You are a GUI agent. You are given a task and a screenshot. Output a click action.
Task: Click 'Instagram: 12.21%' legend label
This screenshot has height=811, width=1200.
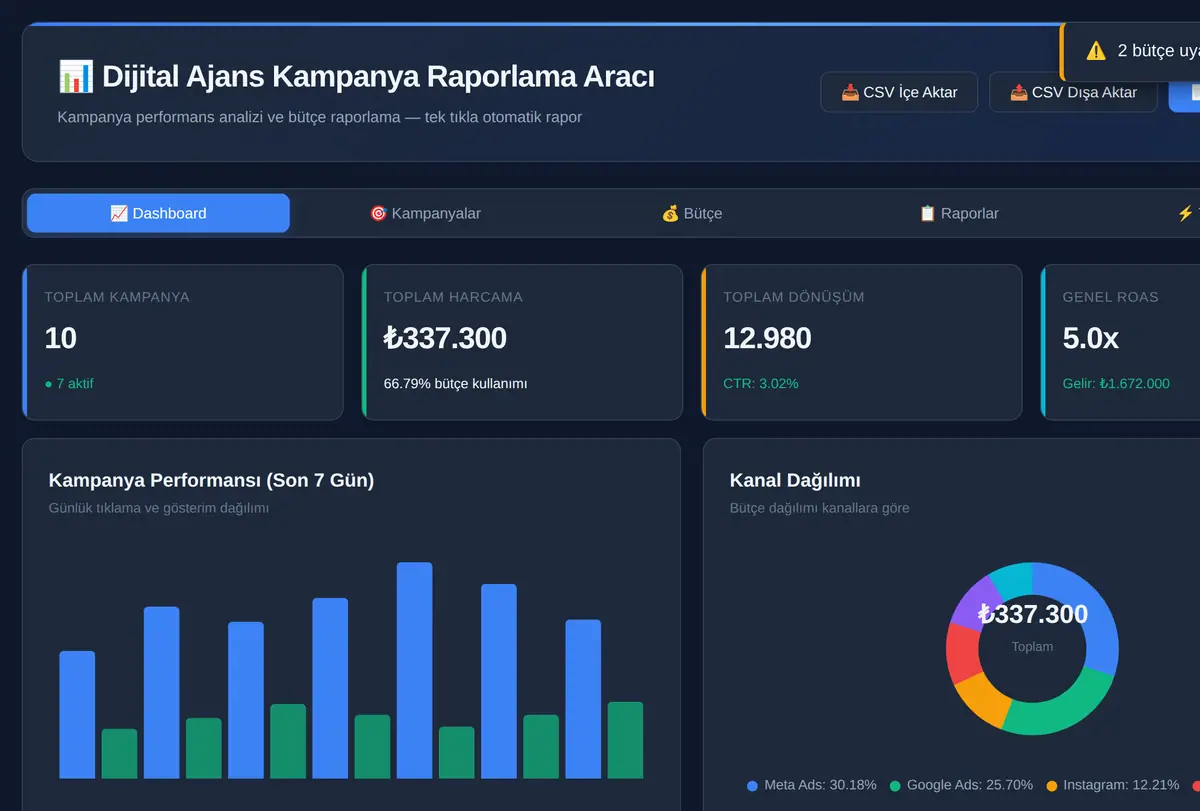(x=1121, y=785)
